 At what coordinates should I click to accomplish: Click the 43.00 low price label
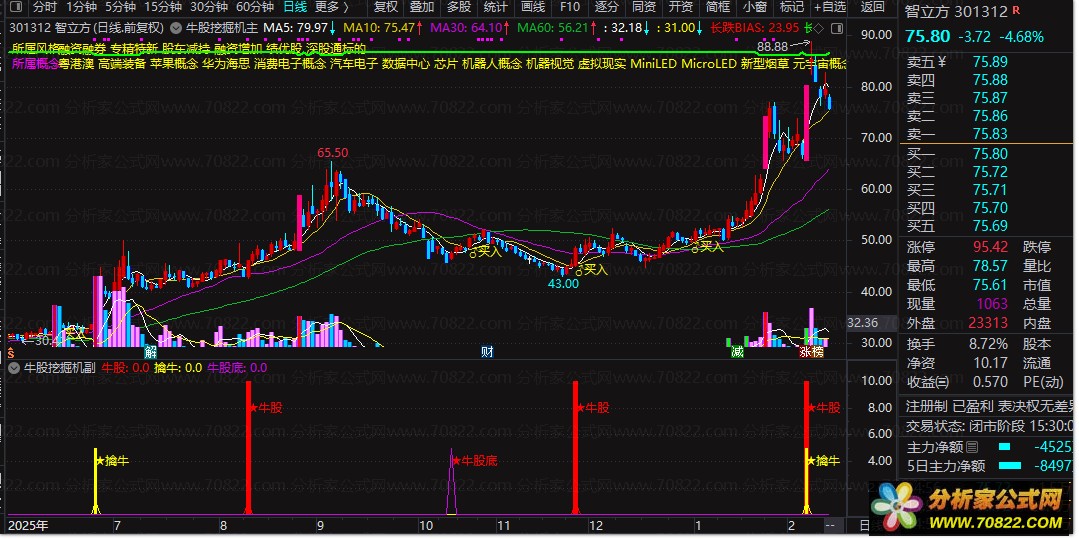(563, 283)
